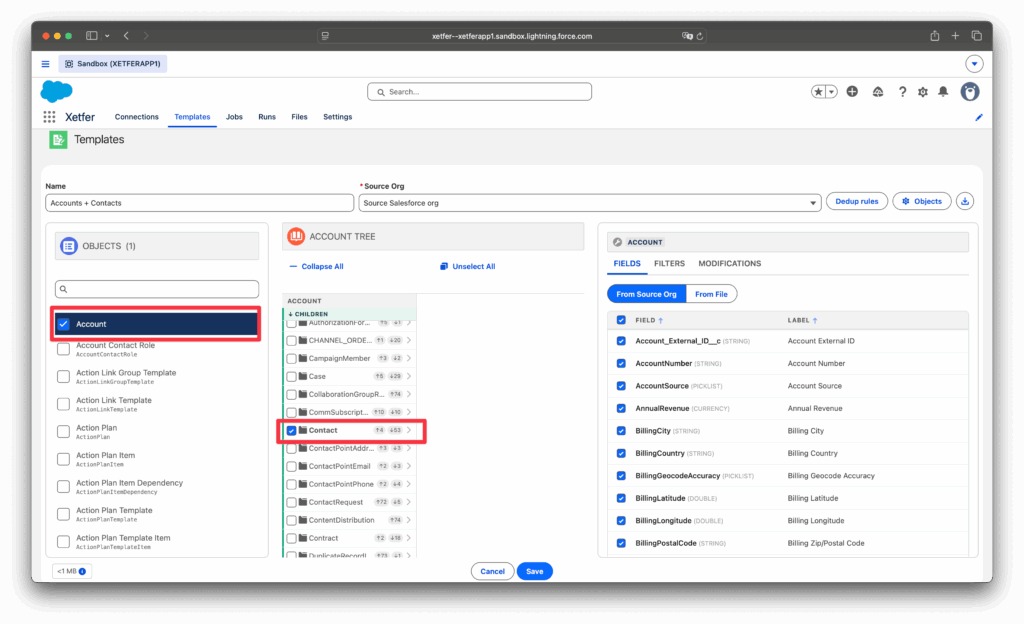Click the Safari share icon

(935, 36)
